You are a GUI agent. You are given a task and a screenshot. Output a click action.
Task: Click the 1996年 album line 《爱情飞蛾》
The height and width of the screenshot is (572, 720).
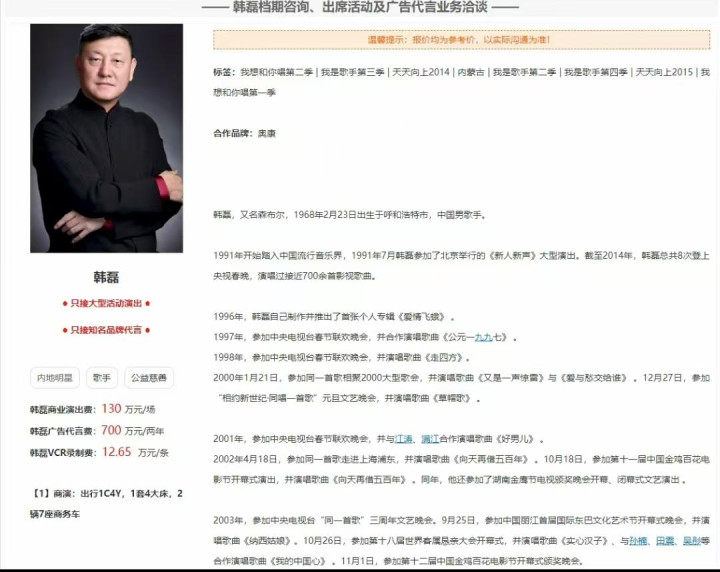(334, 317)
